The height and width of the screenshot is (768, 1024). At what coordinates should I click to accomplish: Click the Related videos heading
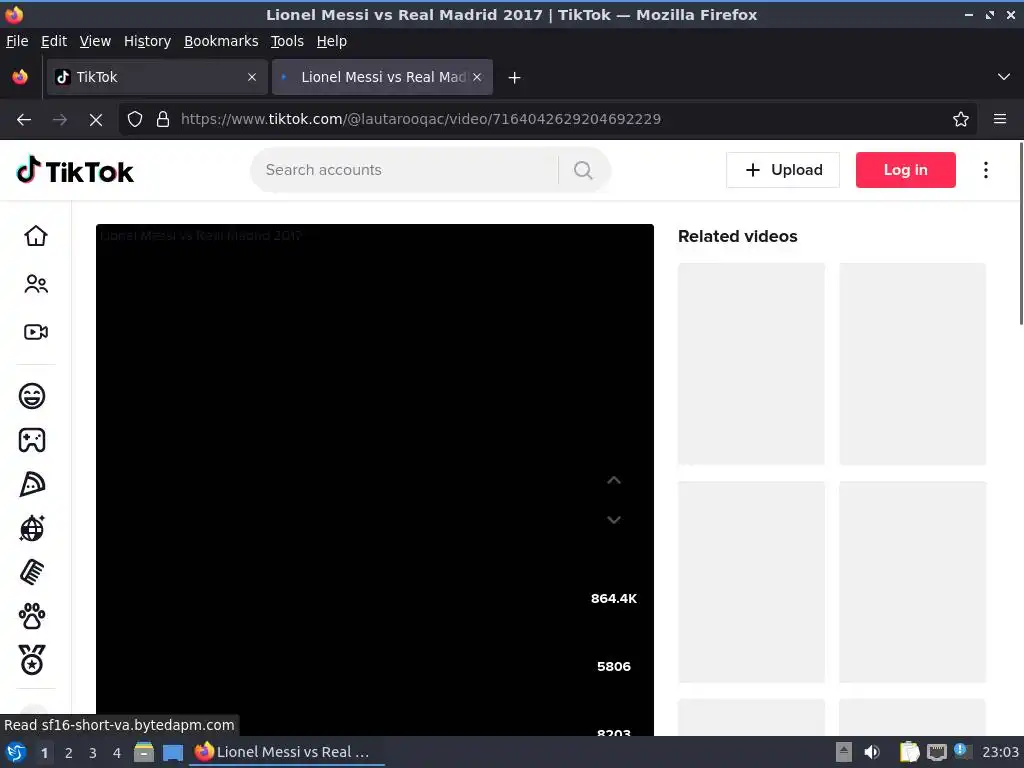point(737,236)
